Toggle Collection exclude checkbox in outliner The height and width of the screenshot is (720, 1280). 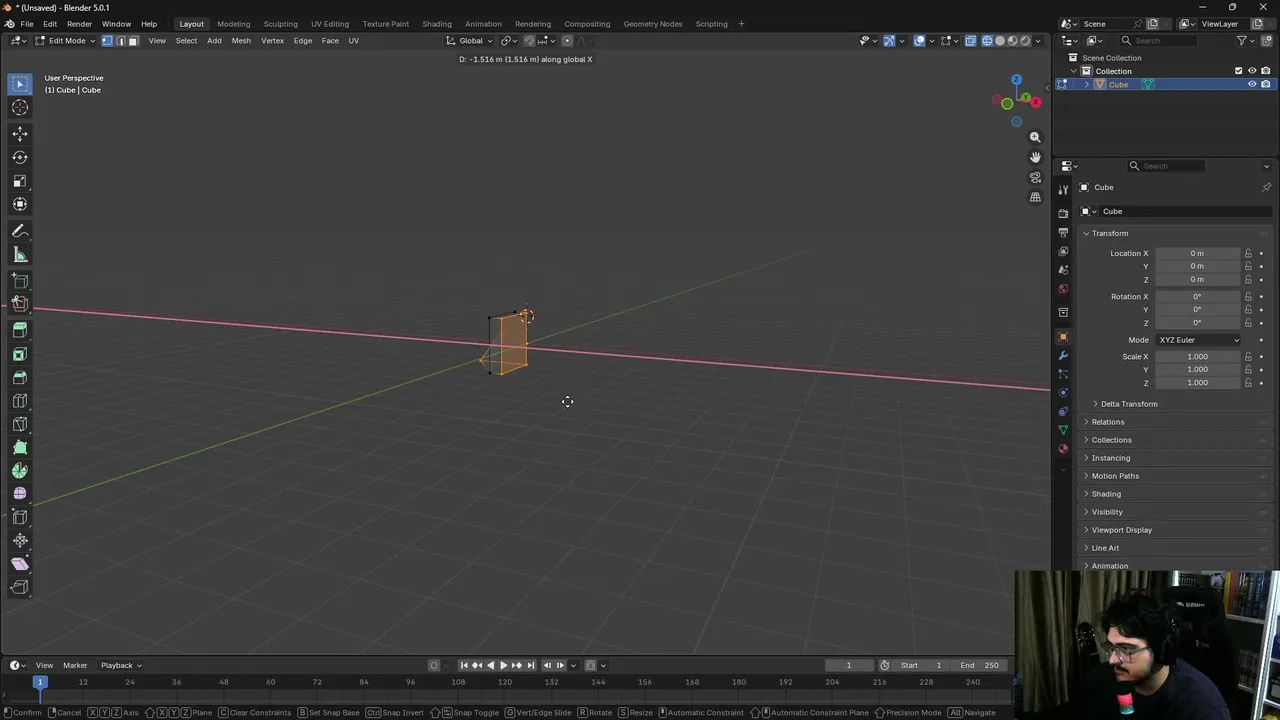[x=1238, y=71]
